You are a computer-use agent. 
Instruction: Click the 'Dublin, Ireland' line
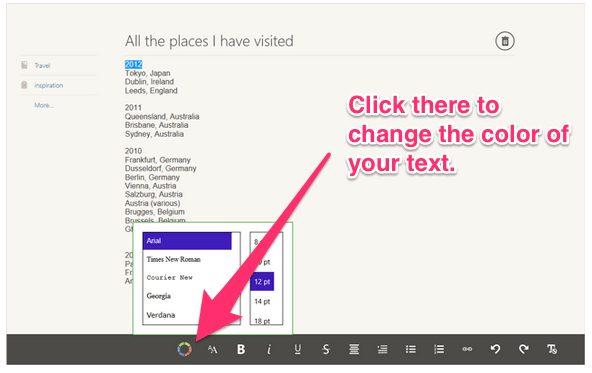[x=150, y=82]
